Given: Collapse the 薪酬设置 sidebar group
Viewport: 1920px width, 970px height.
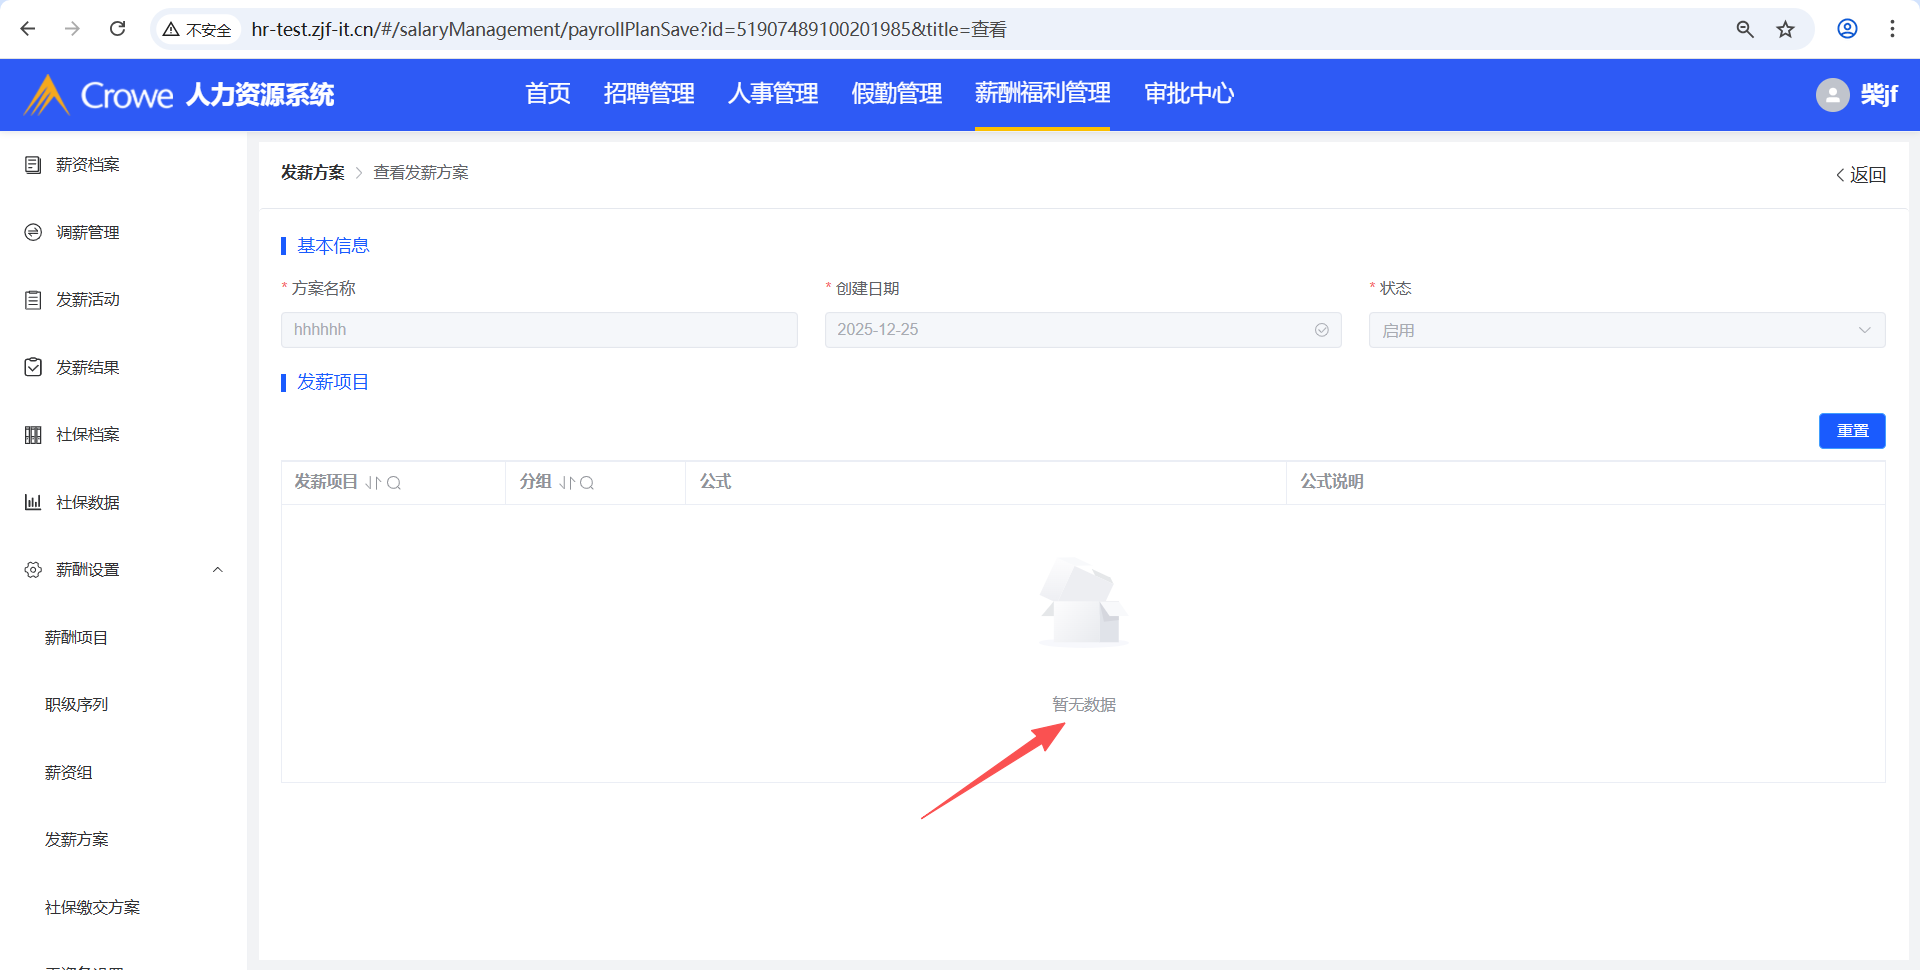Looking at the screenshot, I should point(217,570).
